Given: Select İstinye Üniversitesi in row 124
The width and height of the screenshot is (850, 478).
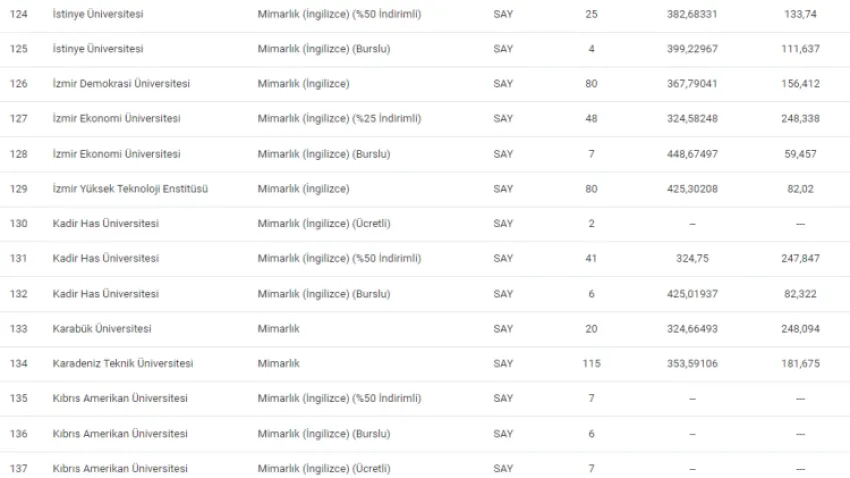Looking at the screenshot, I should (98, 14).
